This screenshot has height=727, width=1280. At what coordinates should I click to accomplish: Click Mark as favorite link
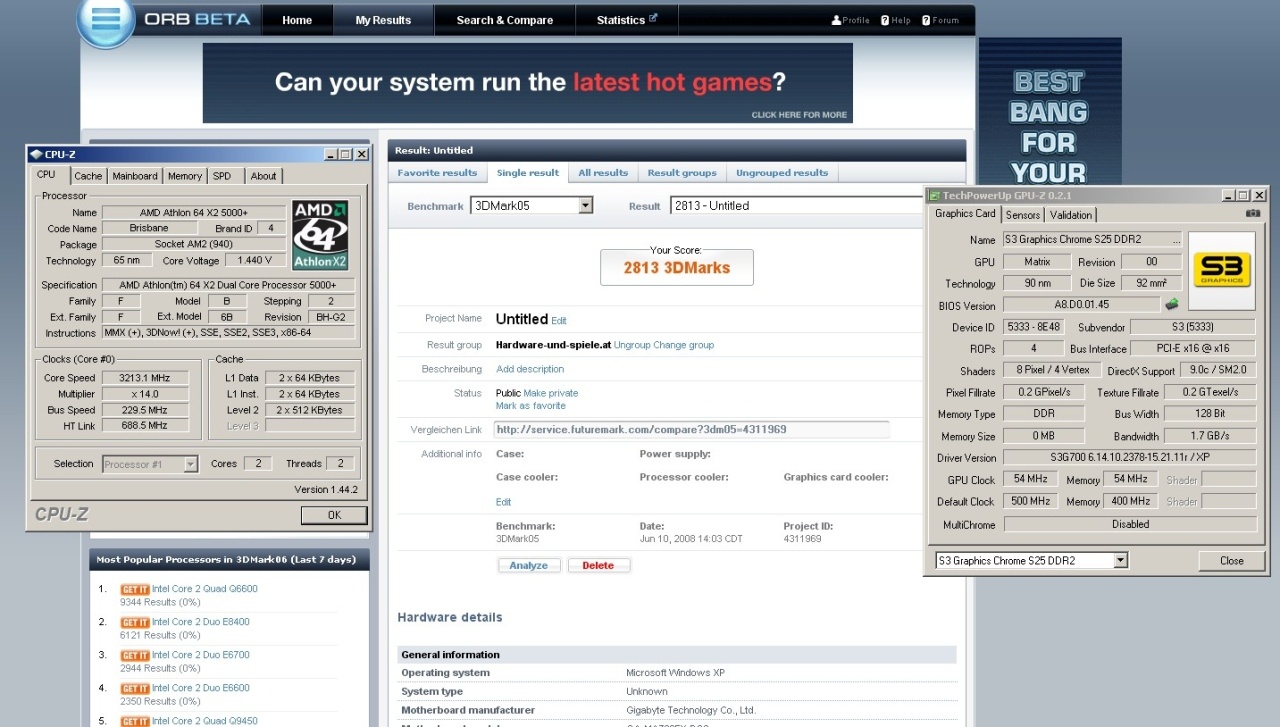tap(531, 406)
